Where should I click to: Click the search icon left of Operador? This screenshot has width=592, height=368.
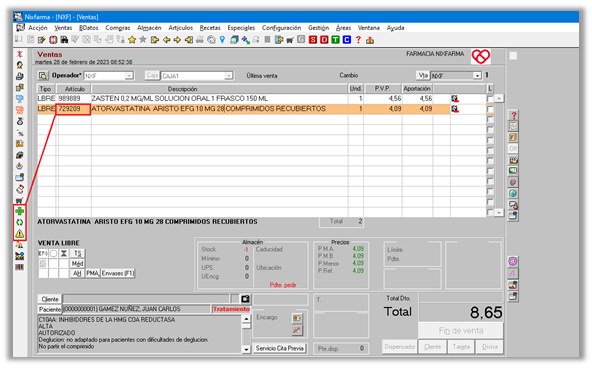[x=43, y=75]
